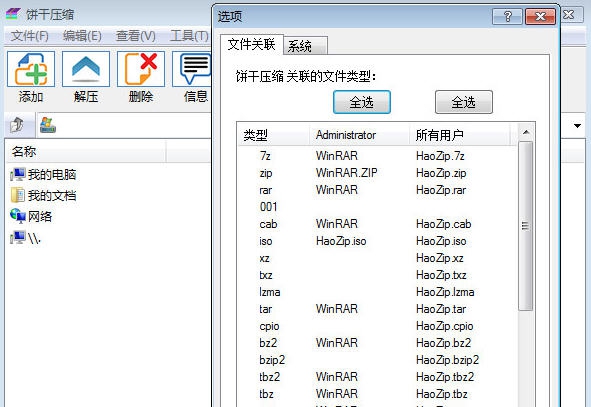The width and height of the screenshot is (591, 407).
Task: Select the txz type row
Action: (377, 275)
